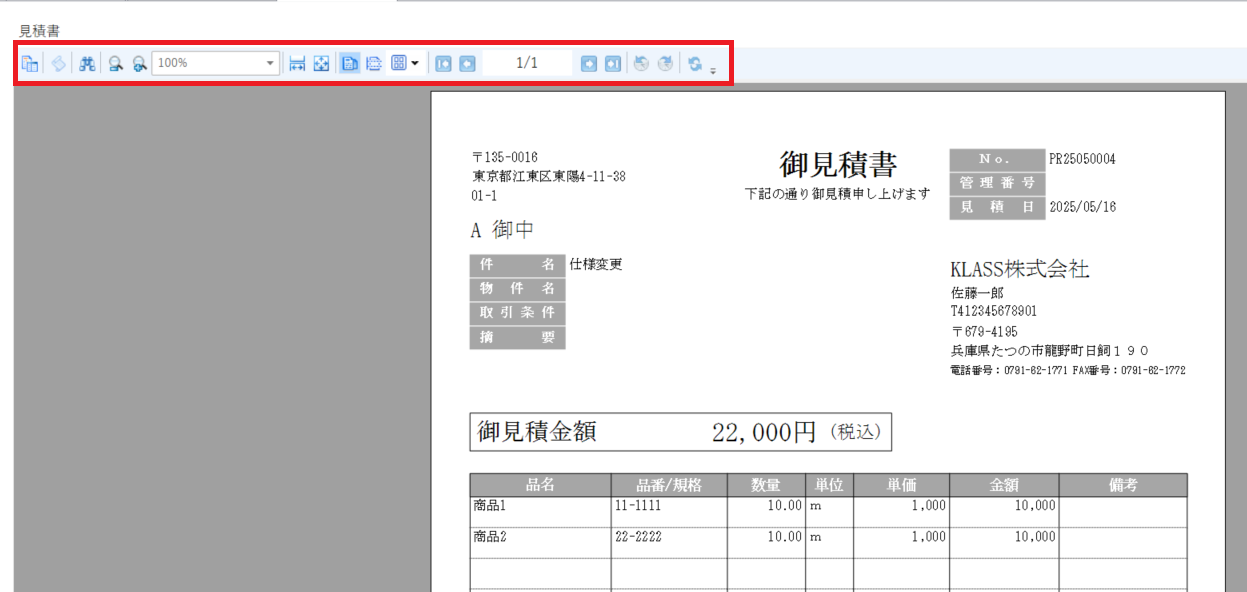Click the estimate date 2025/05/16

pos(1082,208)
